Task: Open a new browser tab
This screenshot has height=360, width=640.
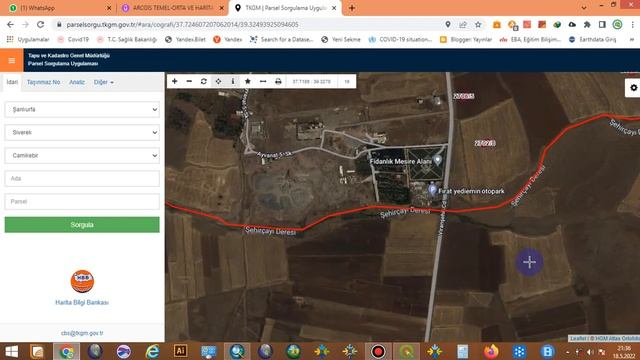Action: click(351, 8)
